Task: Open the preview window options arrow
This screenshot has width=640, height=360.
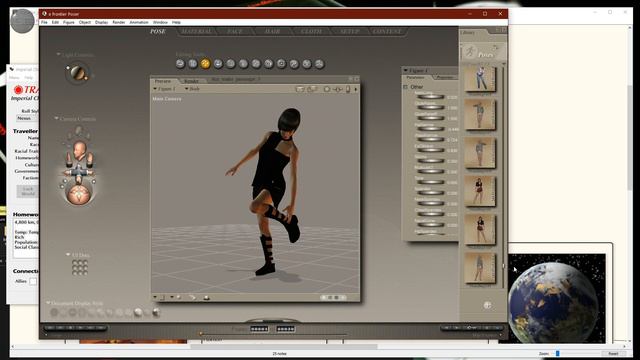Action: (356, 89)
